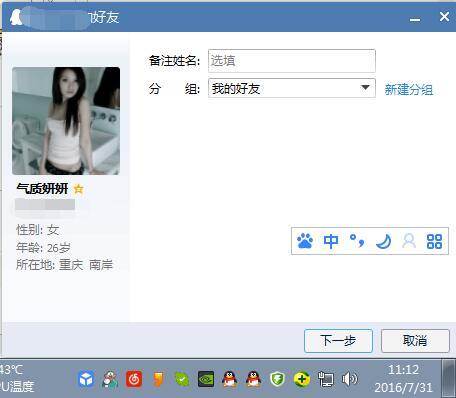Click the first QQ penguin tray icon
Screen dimensions: 456x398
click(x=230, y=379)
